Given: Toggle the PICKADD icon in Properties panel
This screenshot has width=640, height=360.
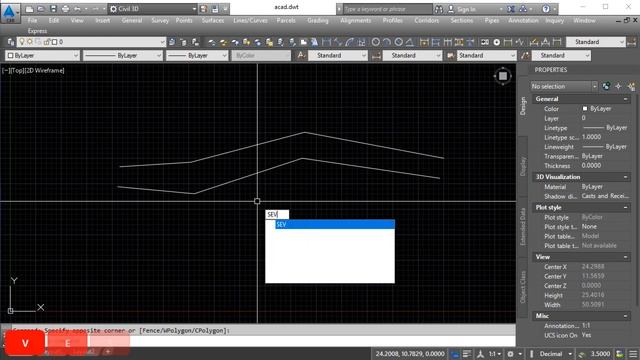Looking at the screenshot, I should click(607, 86).
